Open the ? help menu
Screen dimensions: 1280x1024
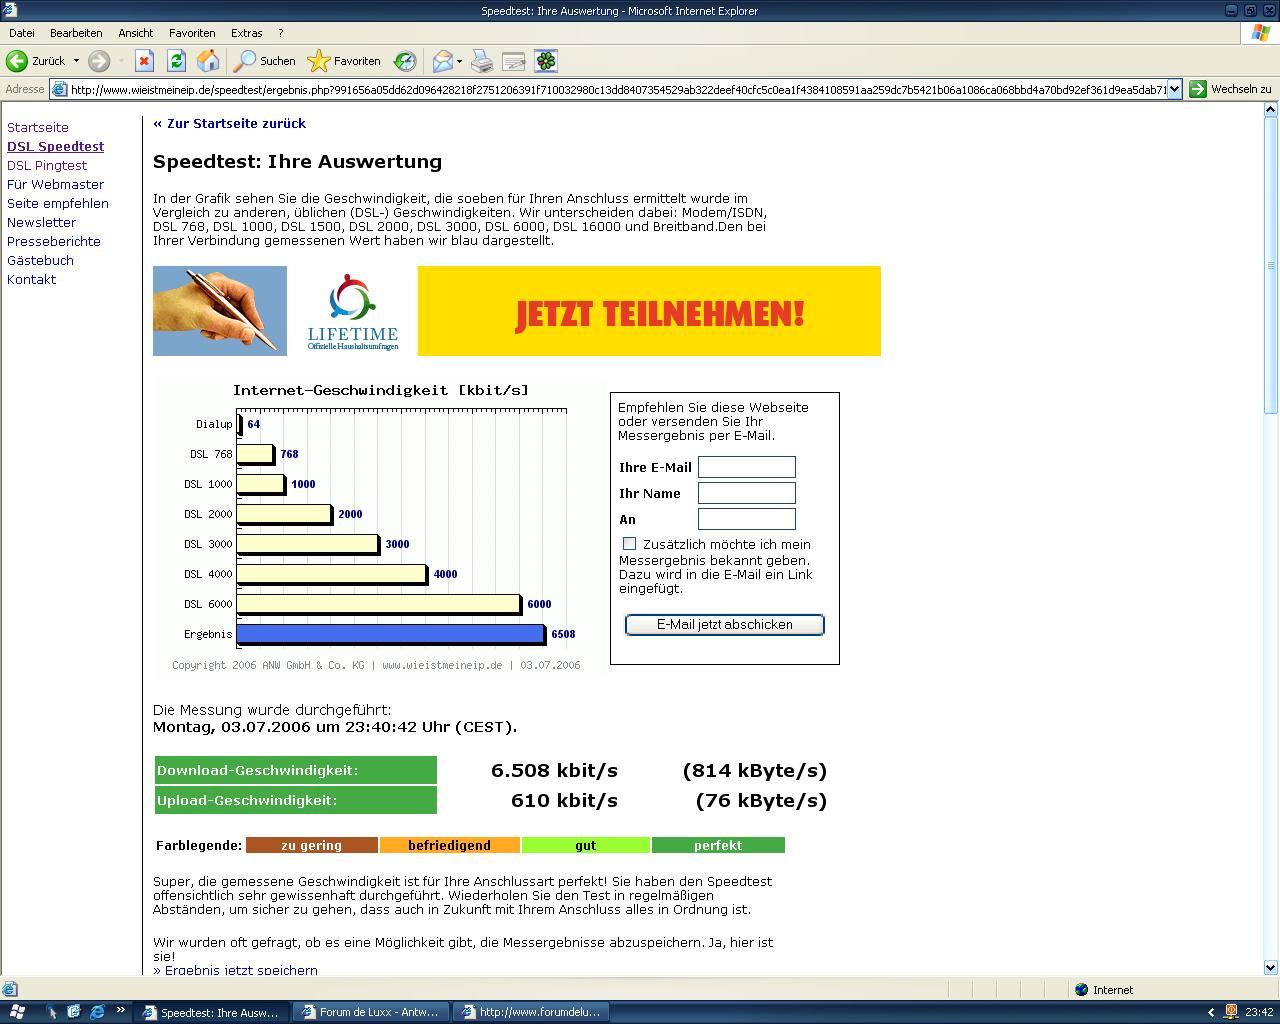[281, 33]
